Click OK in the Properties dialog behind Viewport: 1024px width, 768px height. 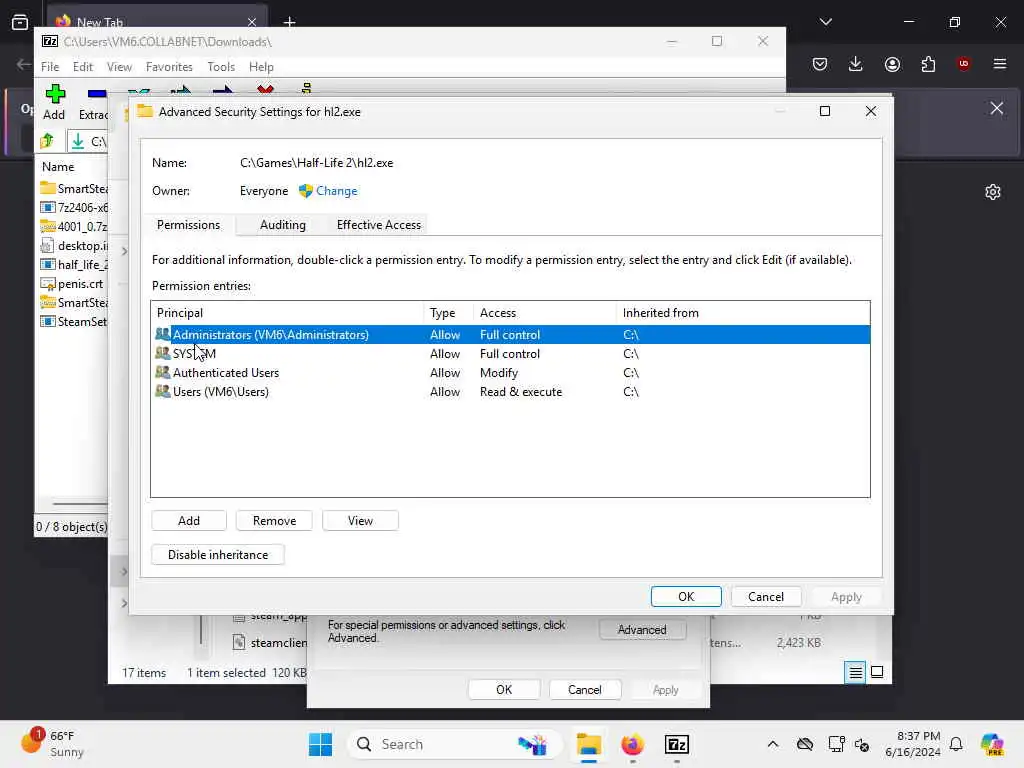[504, 690]
